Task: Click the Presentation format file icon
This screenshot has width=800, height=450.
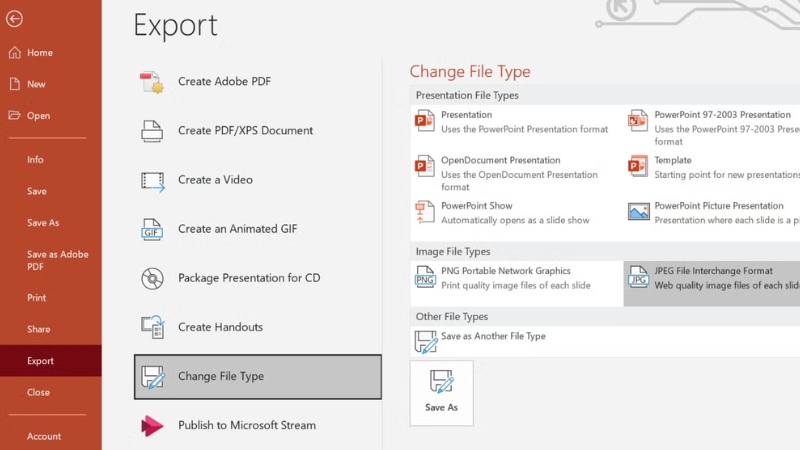Action: coord(424,121)
